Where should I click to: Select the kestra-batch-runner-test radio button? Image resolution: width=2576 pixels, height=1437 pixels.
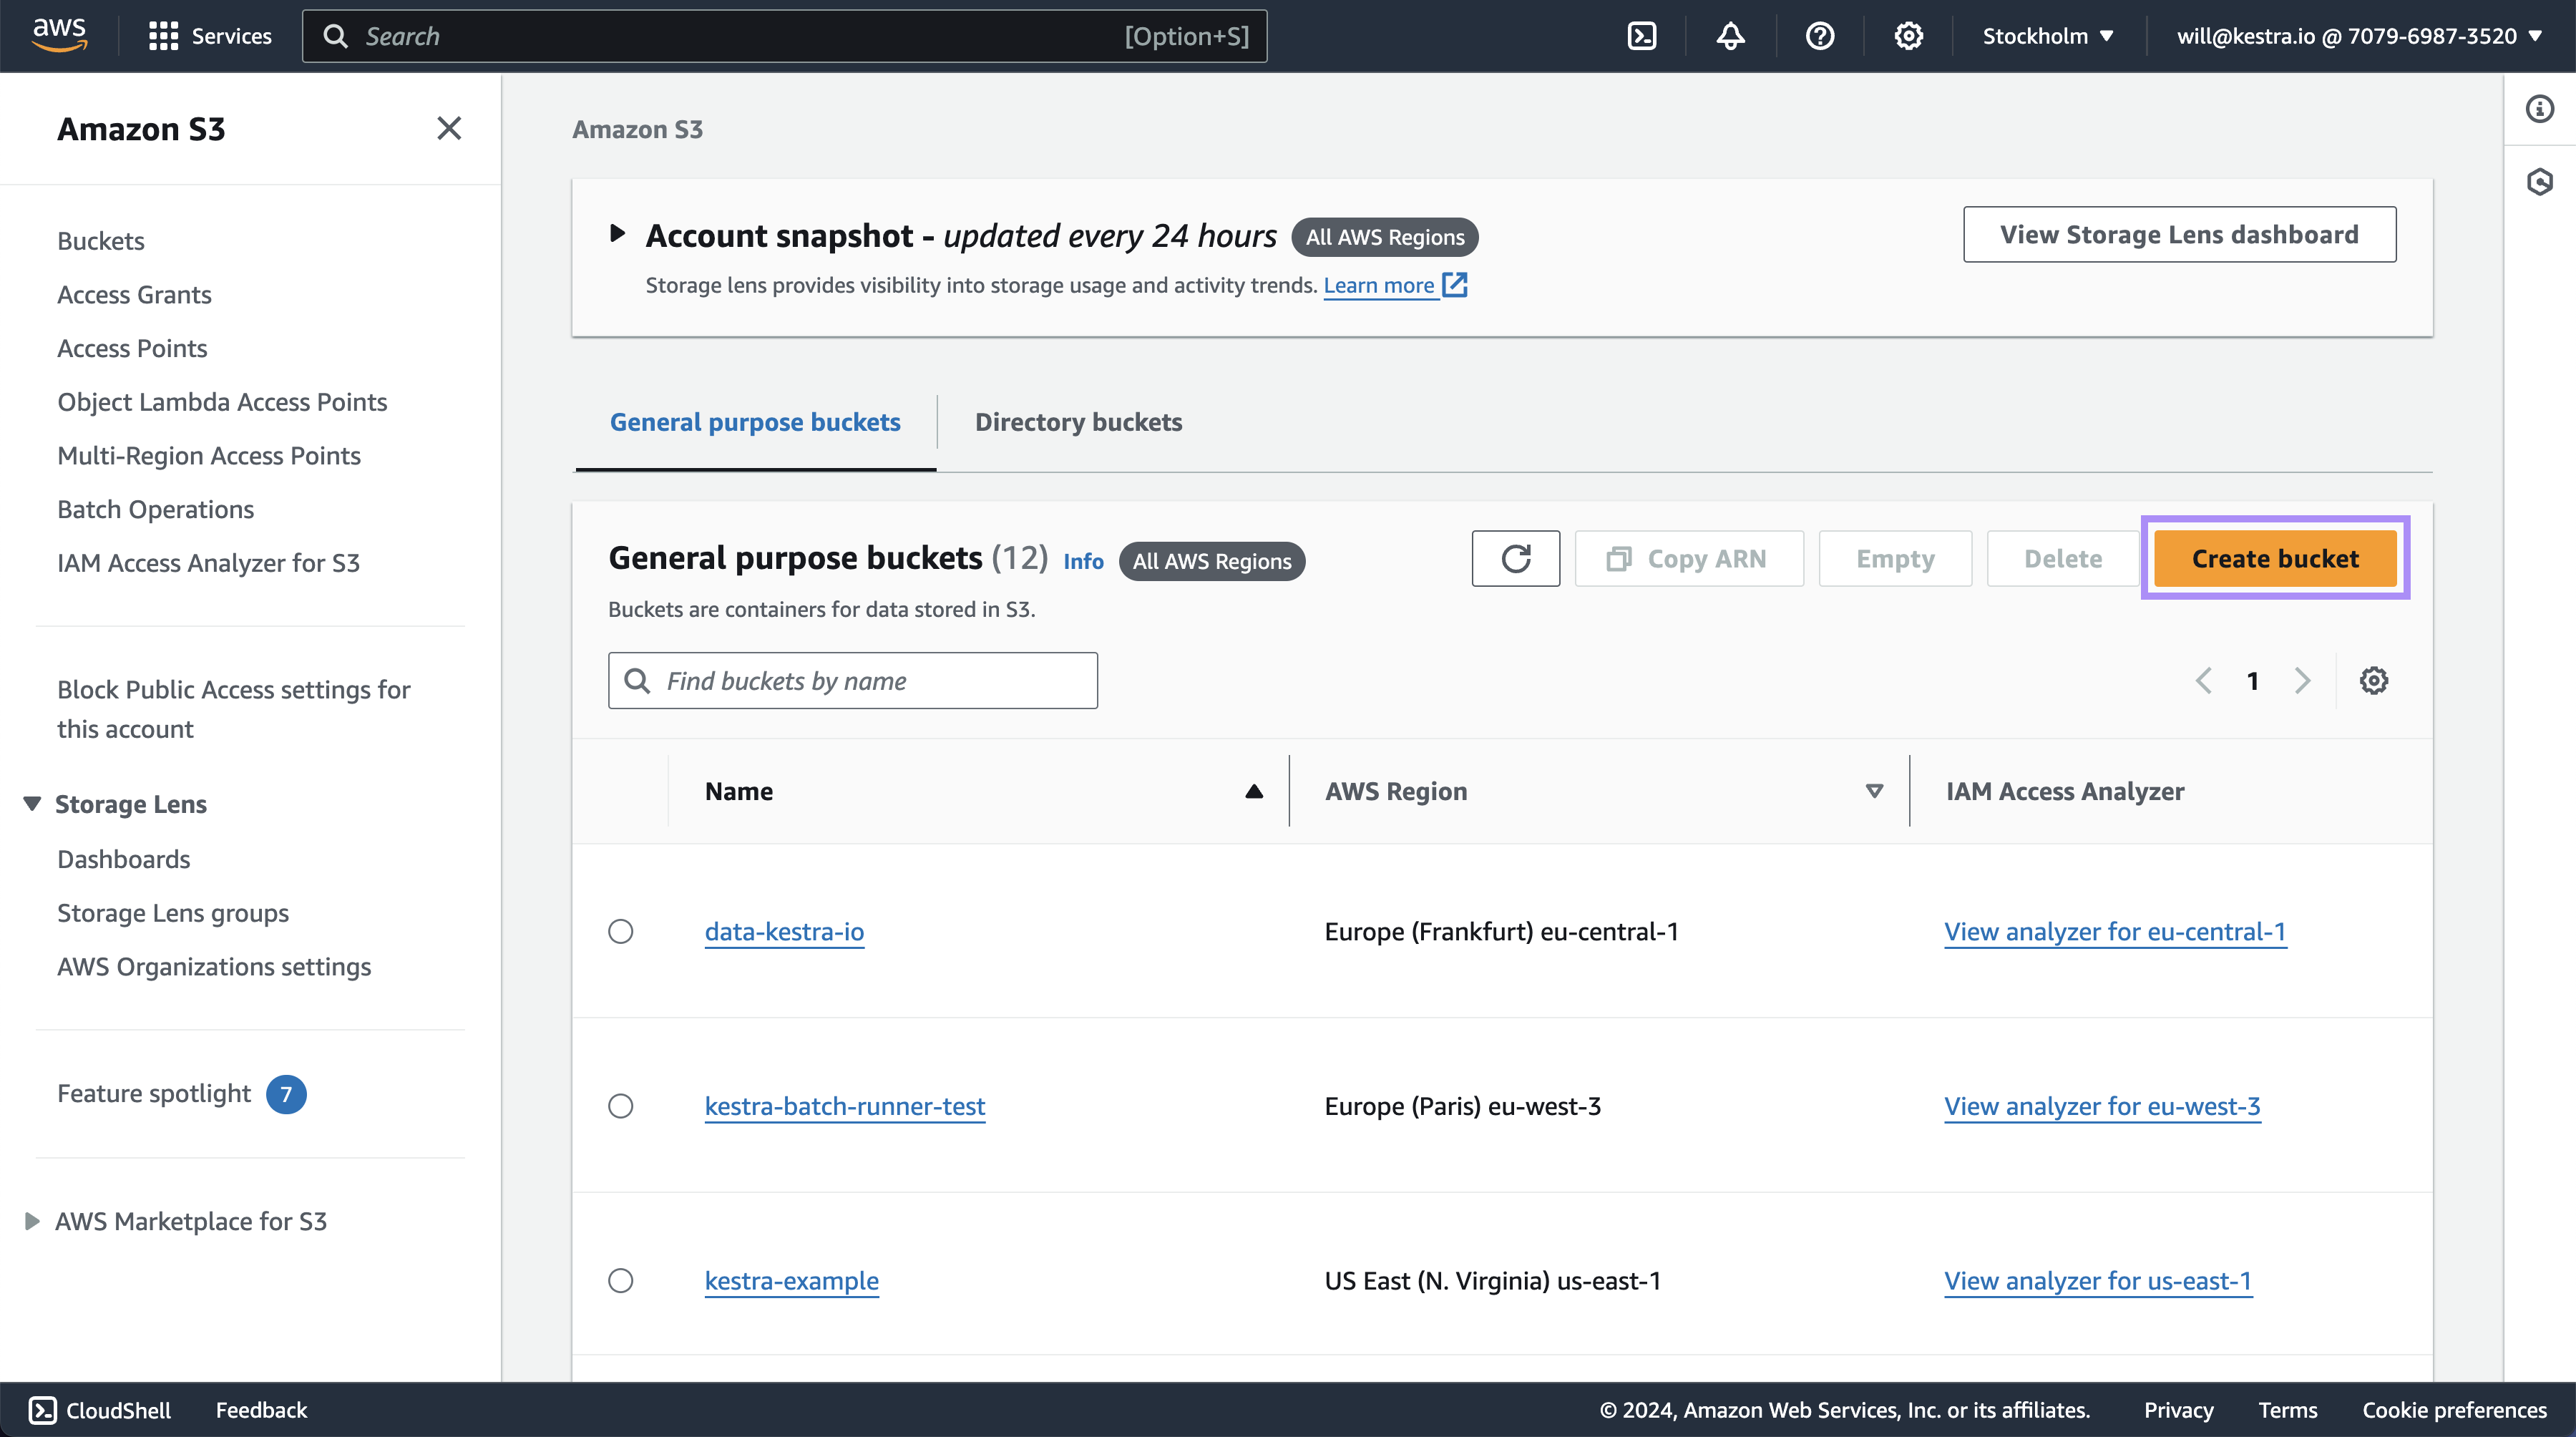(x=621, y=1106)
